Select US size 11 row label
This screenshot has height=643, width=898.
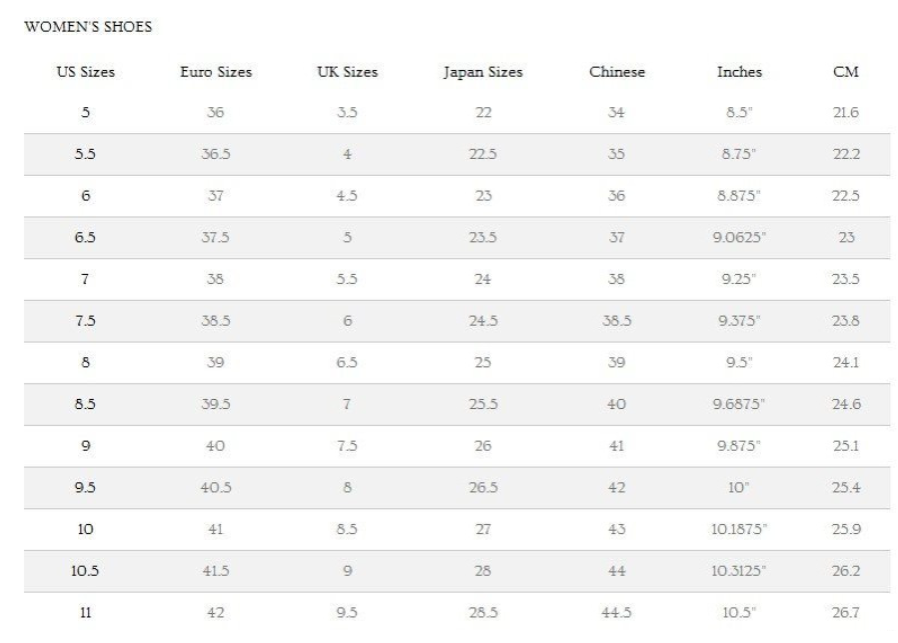pyautogui.click(x=85, y=612)
